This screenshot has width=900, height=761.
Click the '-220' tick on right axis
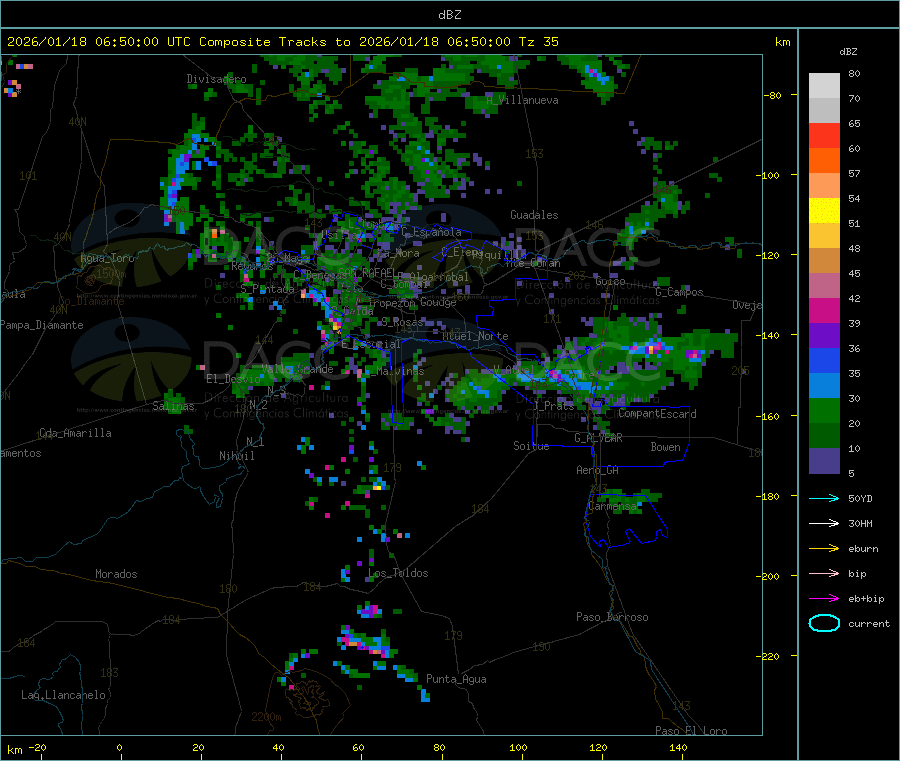click(x=767, y=656)
